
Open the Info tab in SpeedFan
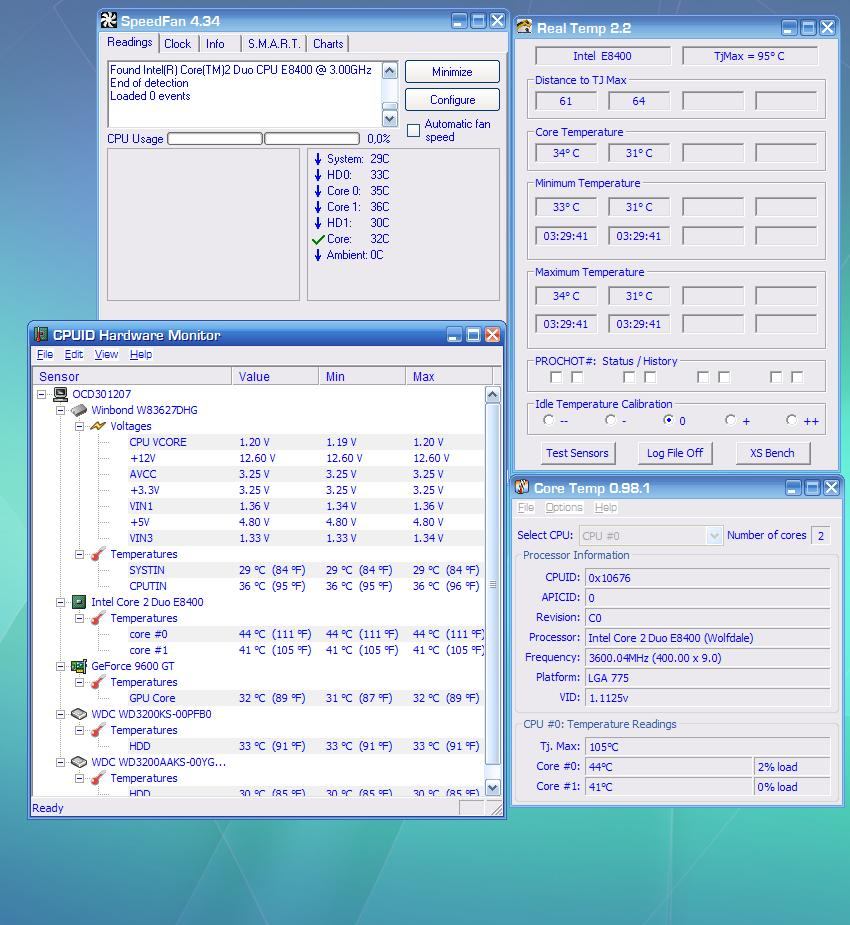215,44
